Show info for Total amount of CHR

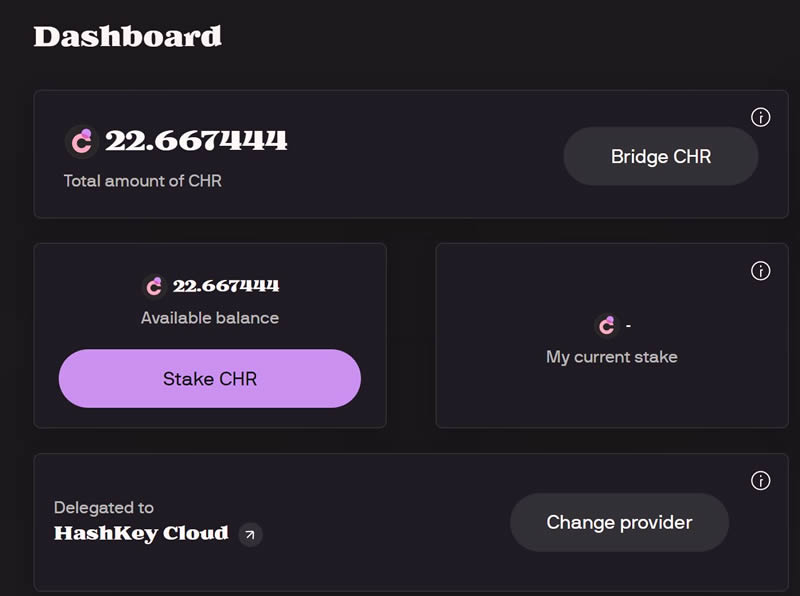pos(760,118)
